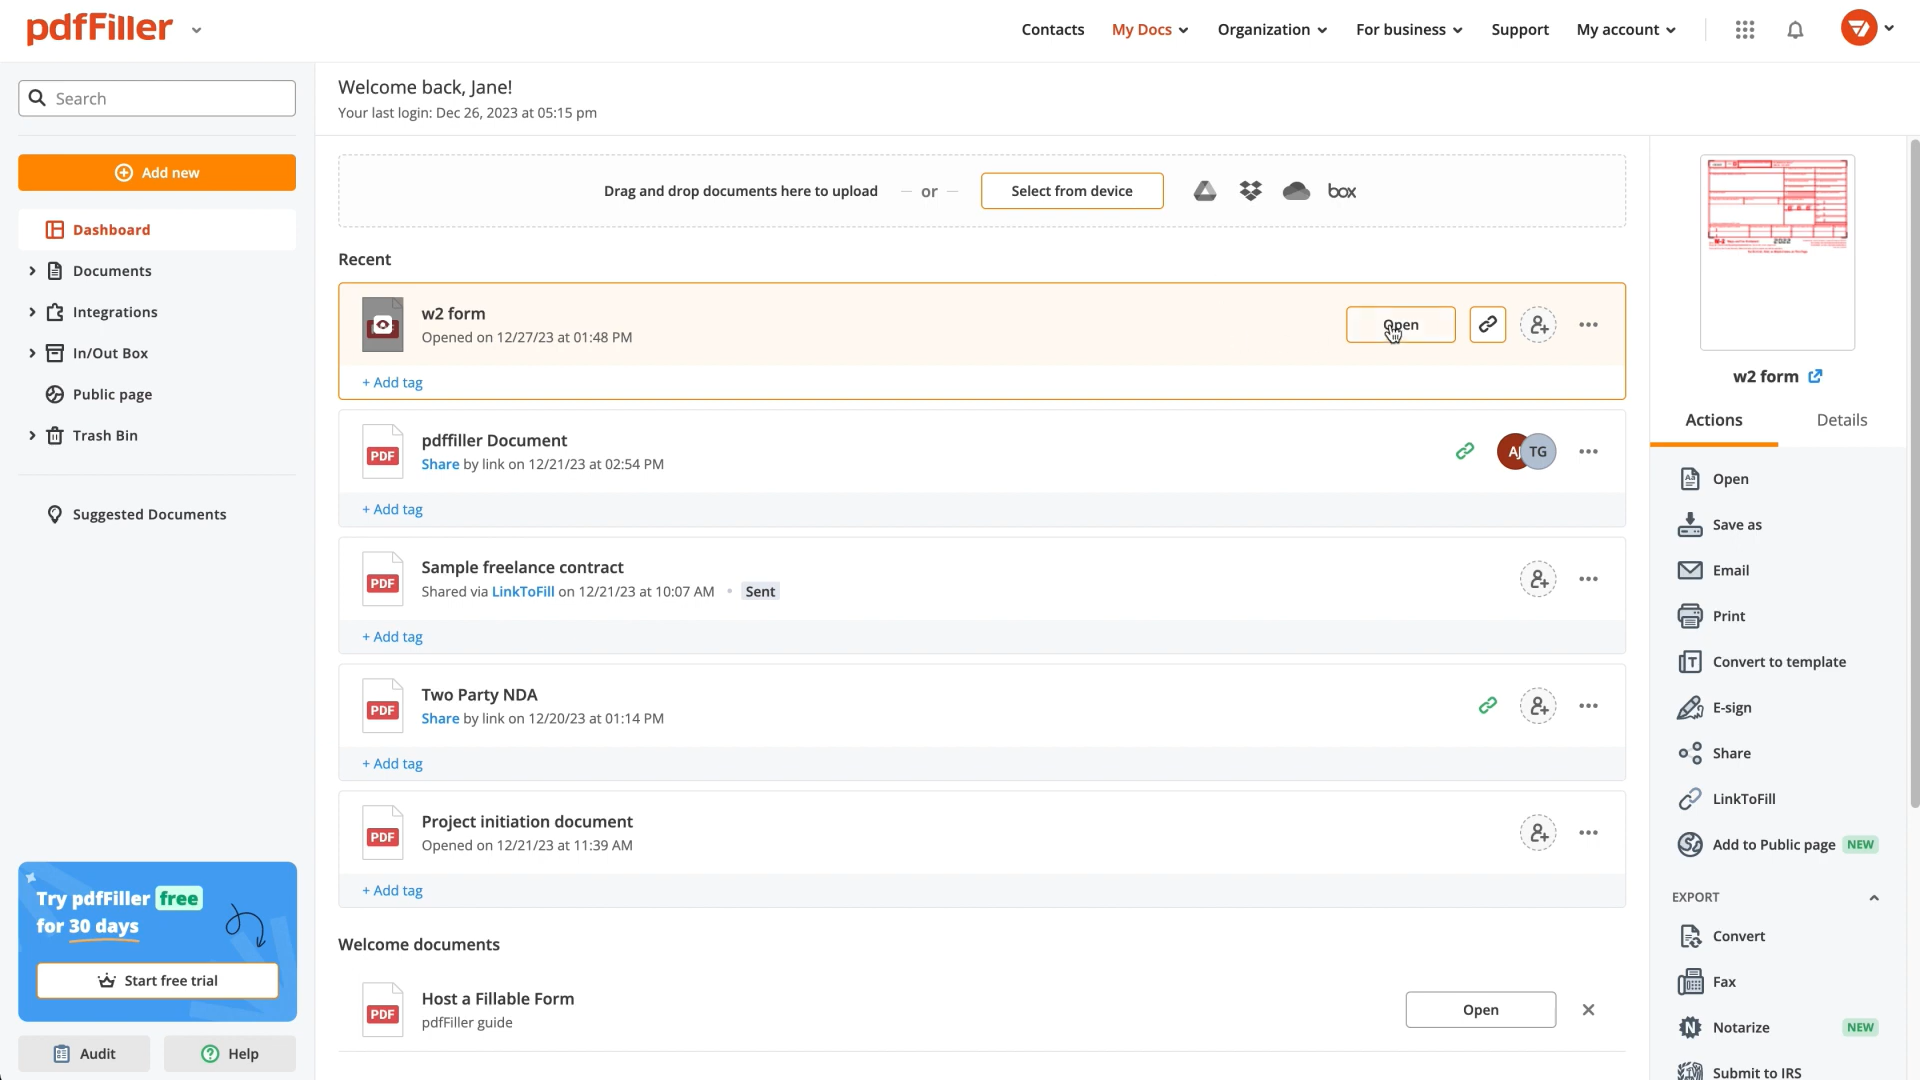Add collaborator to w2 form
The width and height of the screenshot is (1920, 1080).
coord(1538,325)
